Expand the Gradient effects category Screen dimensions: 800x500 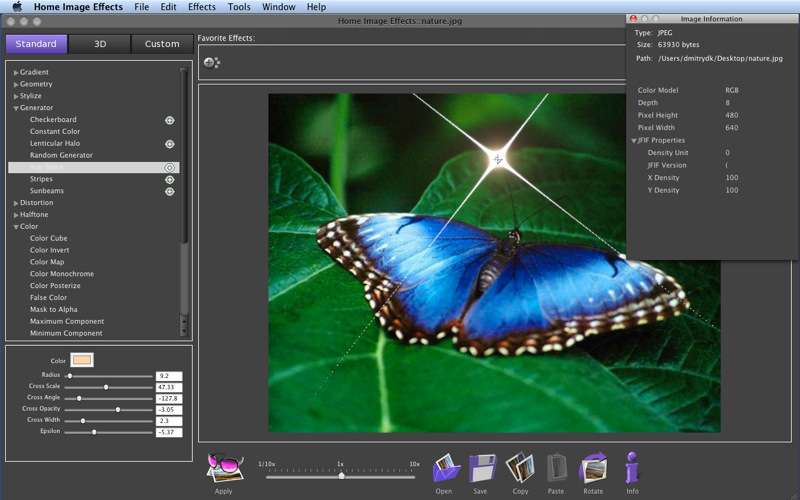pyautogui.click(x=16, y=72)
